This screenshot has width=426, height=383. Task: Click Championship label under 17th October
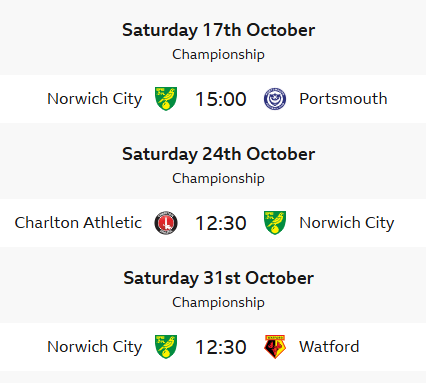[218, 54]
